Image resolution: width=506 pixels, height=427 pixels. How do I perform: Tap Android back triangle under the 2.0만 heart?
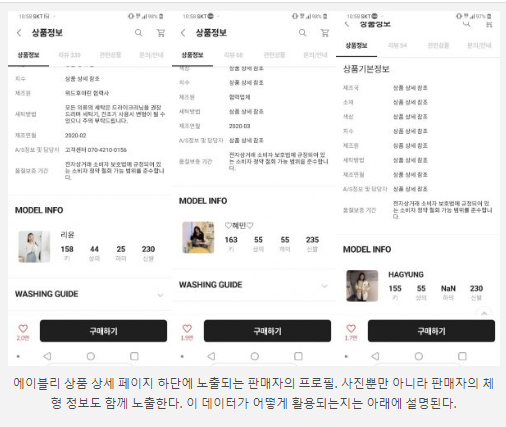coord(47,356)
